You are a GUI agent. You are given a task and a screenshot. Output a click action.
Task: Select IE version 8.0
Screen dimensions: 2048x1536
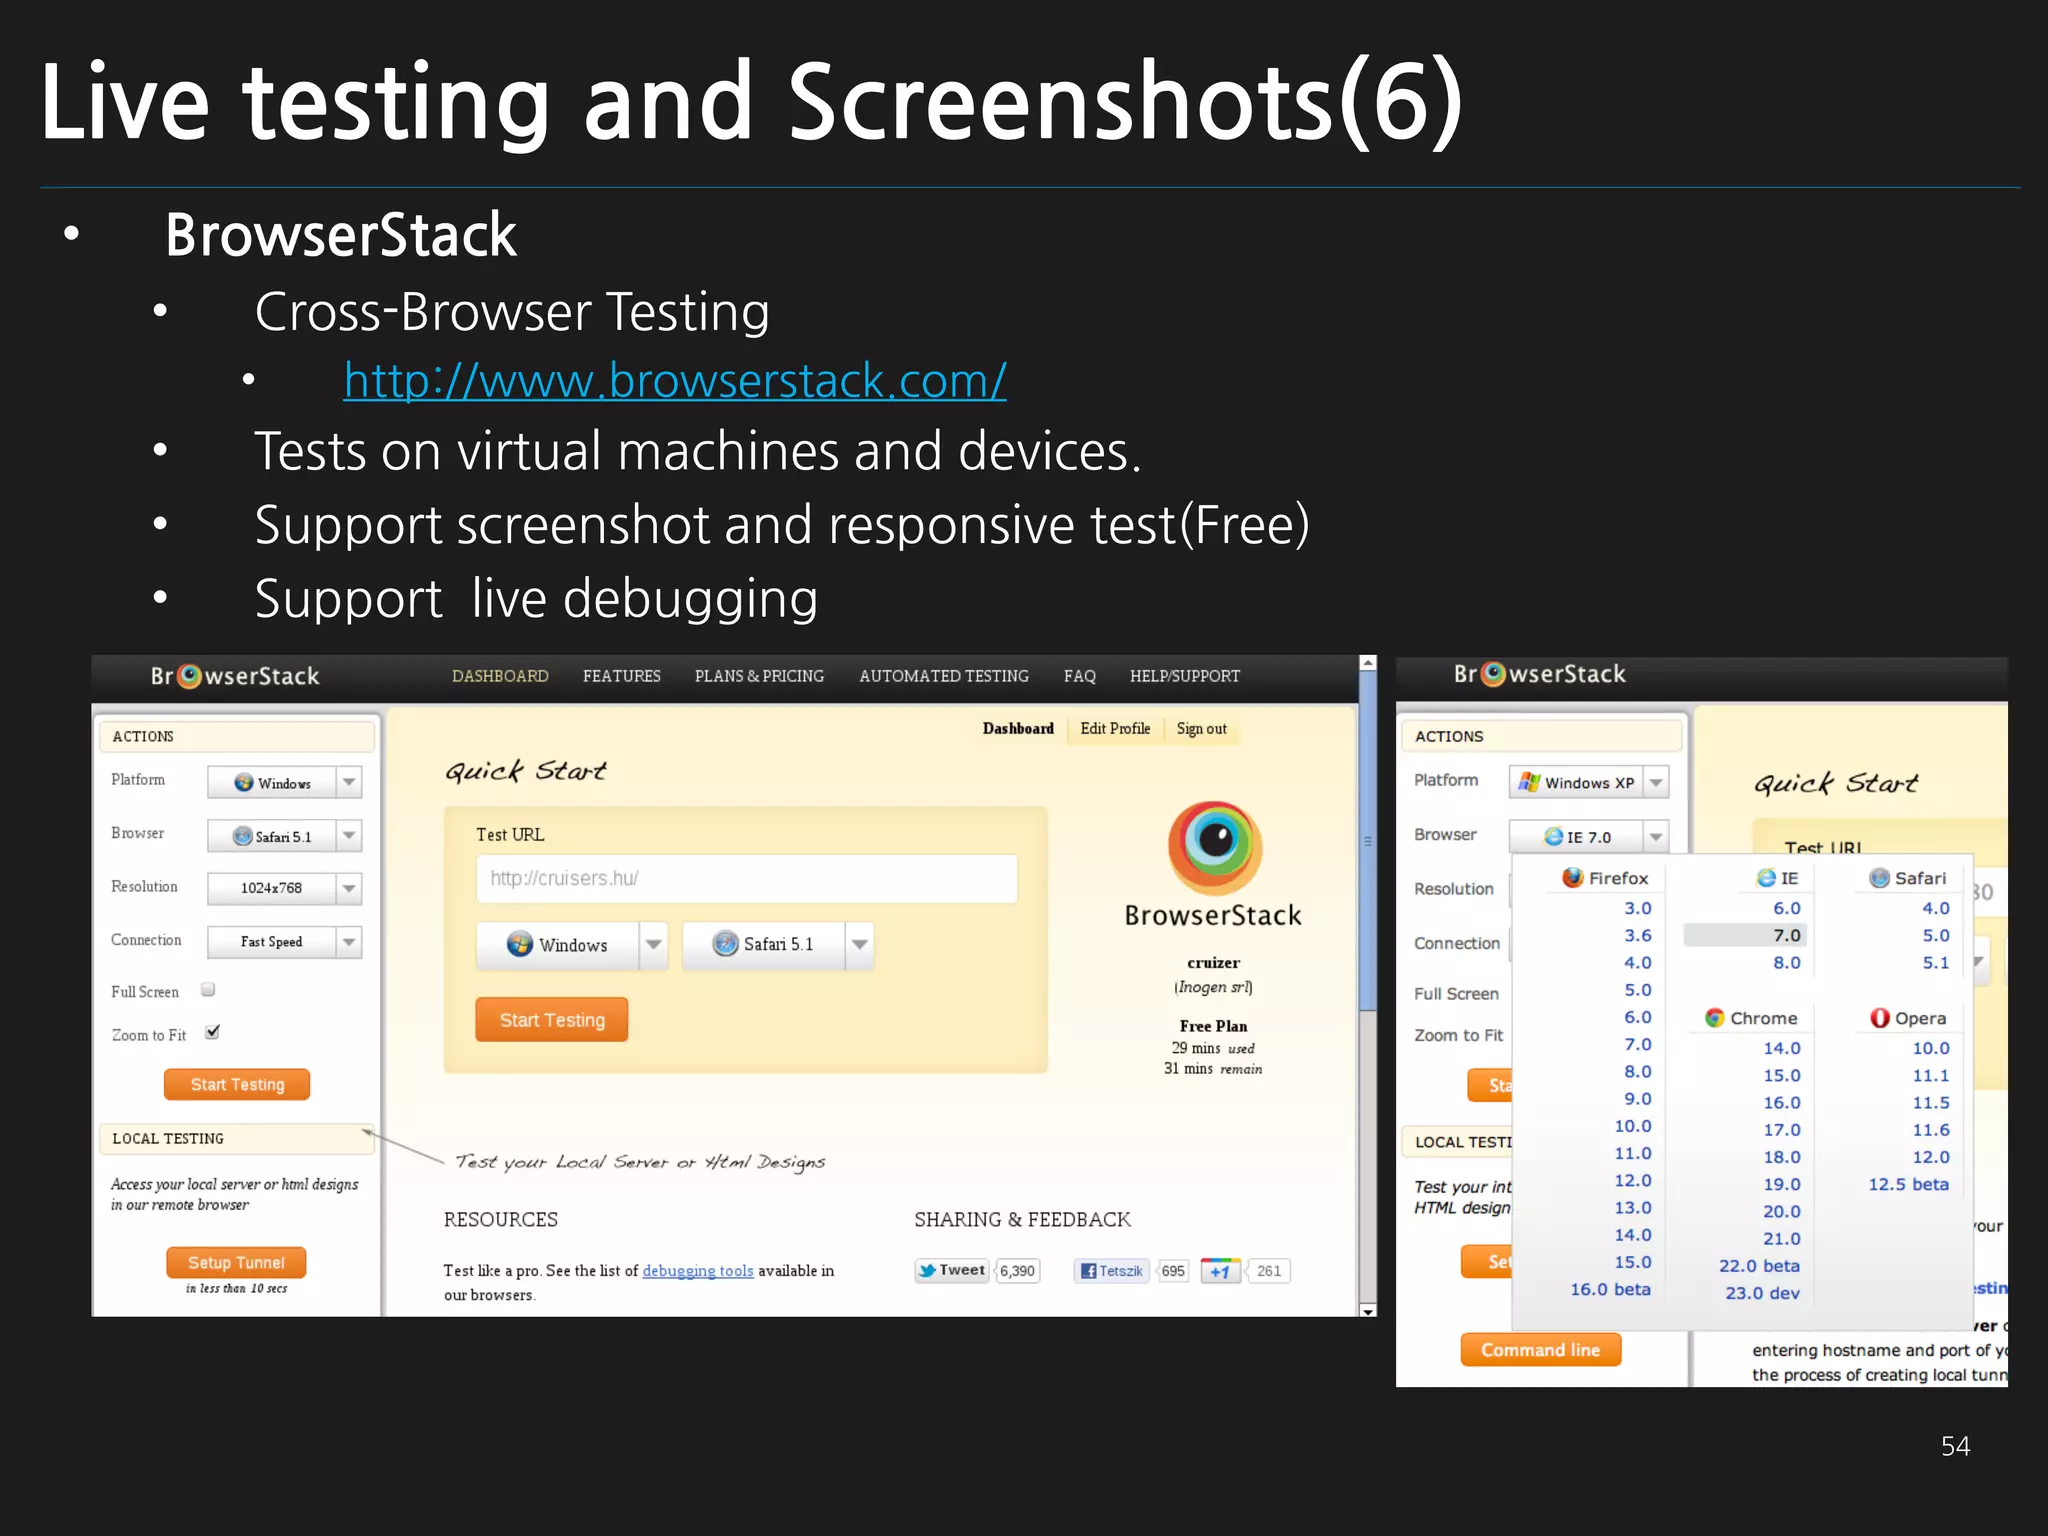[1787, 963]
